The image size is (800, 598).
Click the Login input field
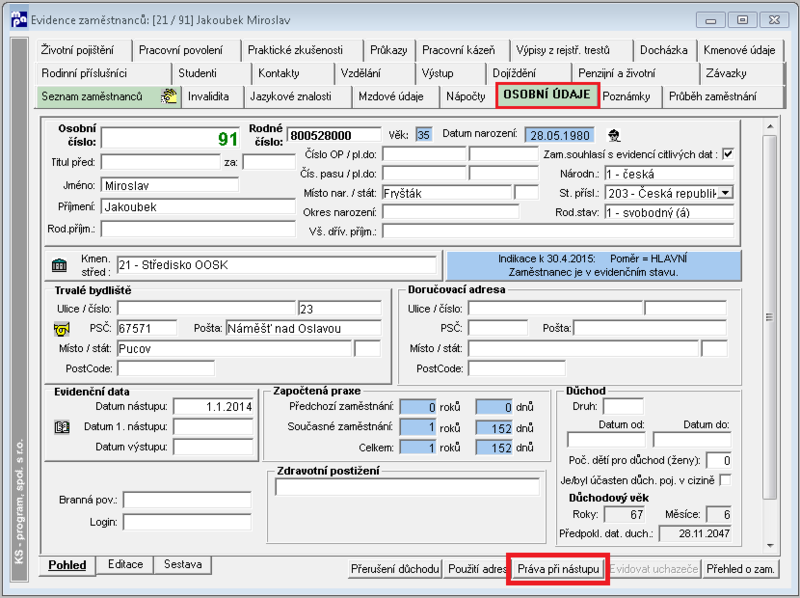point(187,521)
